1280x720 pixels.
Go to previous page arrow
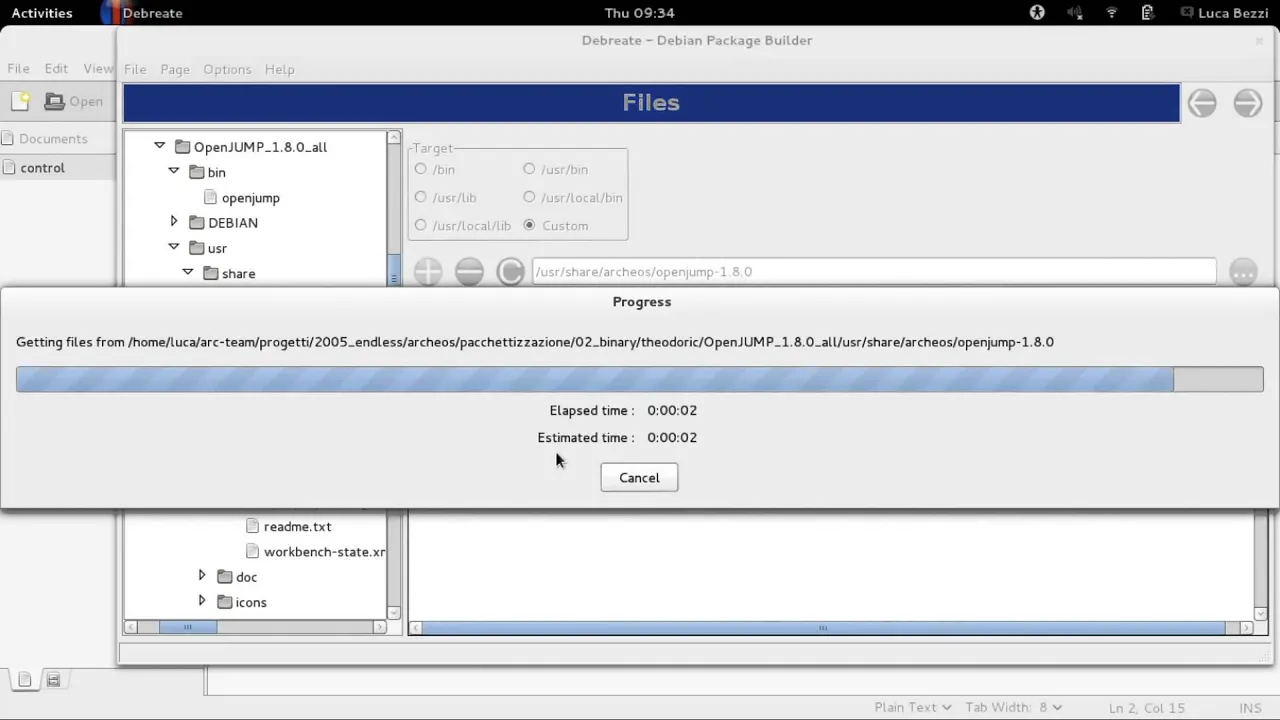pyautogui.click(x=1202, y=103)
